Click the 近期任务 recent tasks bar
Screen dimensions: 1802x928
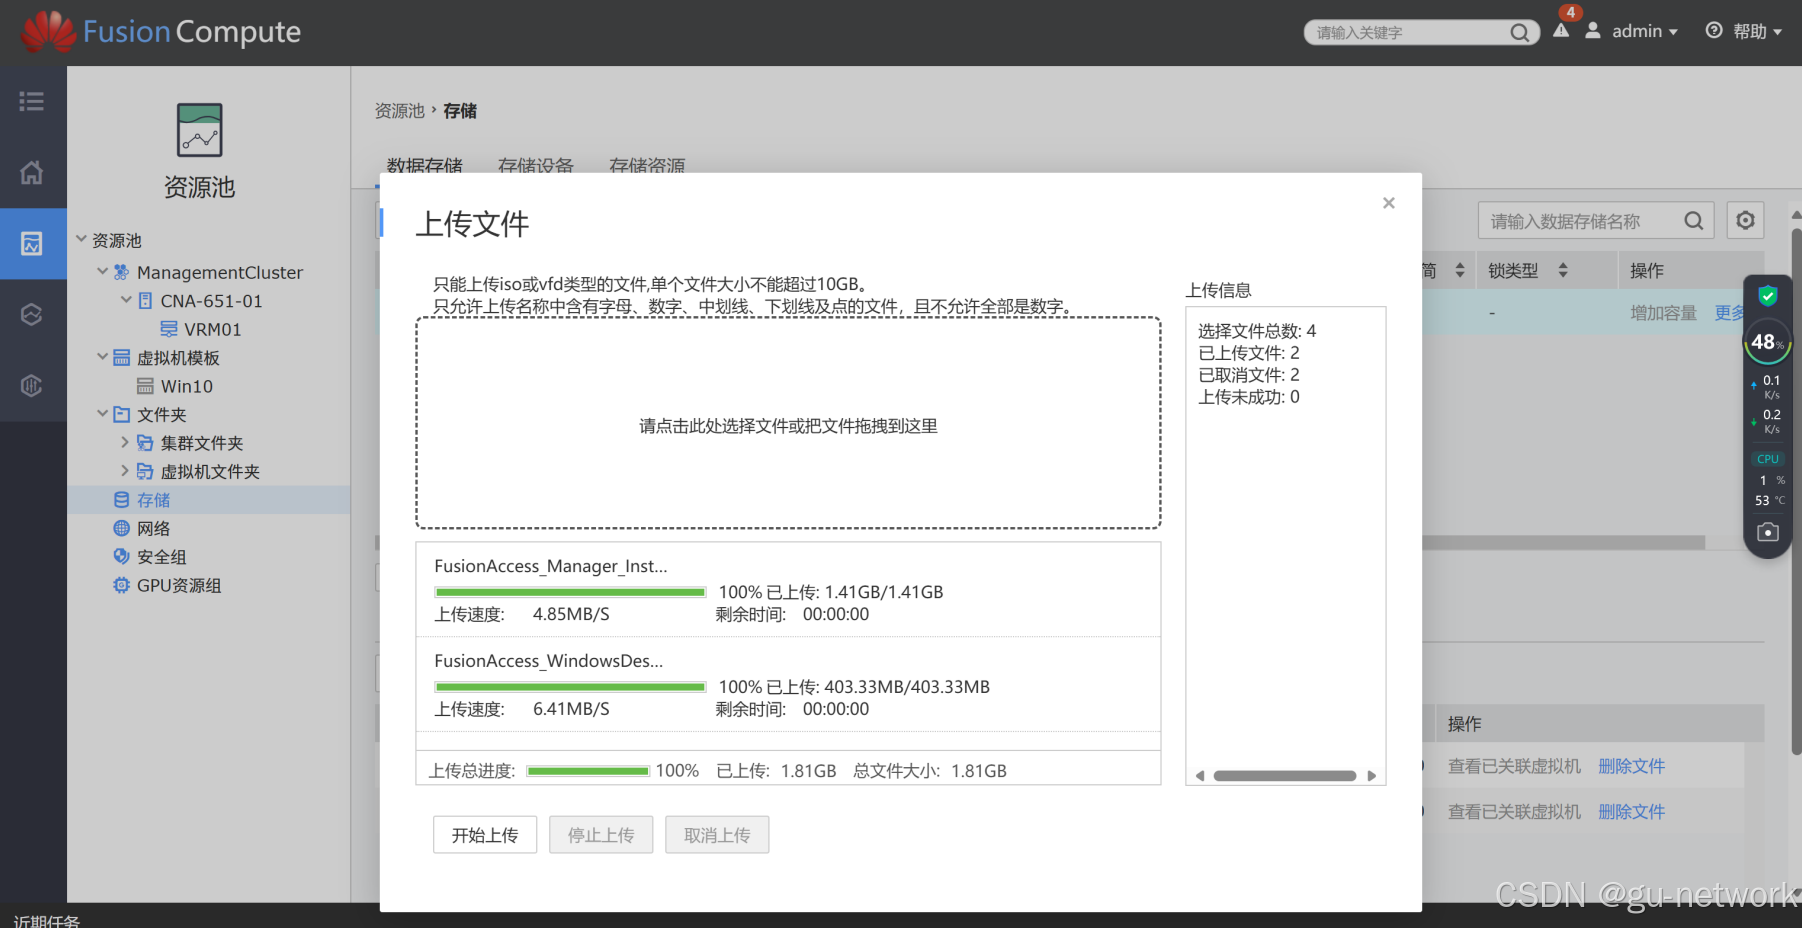point(47,920)
